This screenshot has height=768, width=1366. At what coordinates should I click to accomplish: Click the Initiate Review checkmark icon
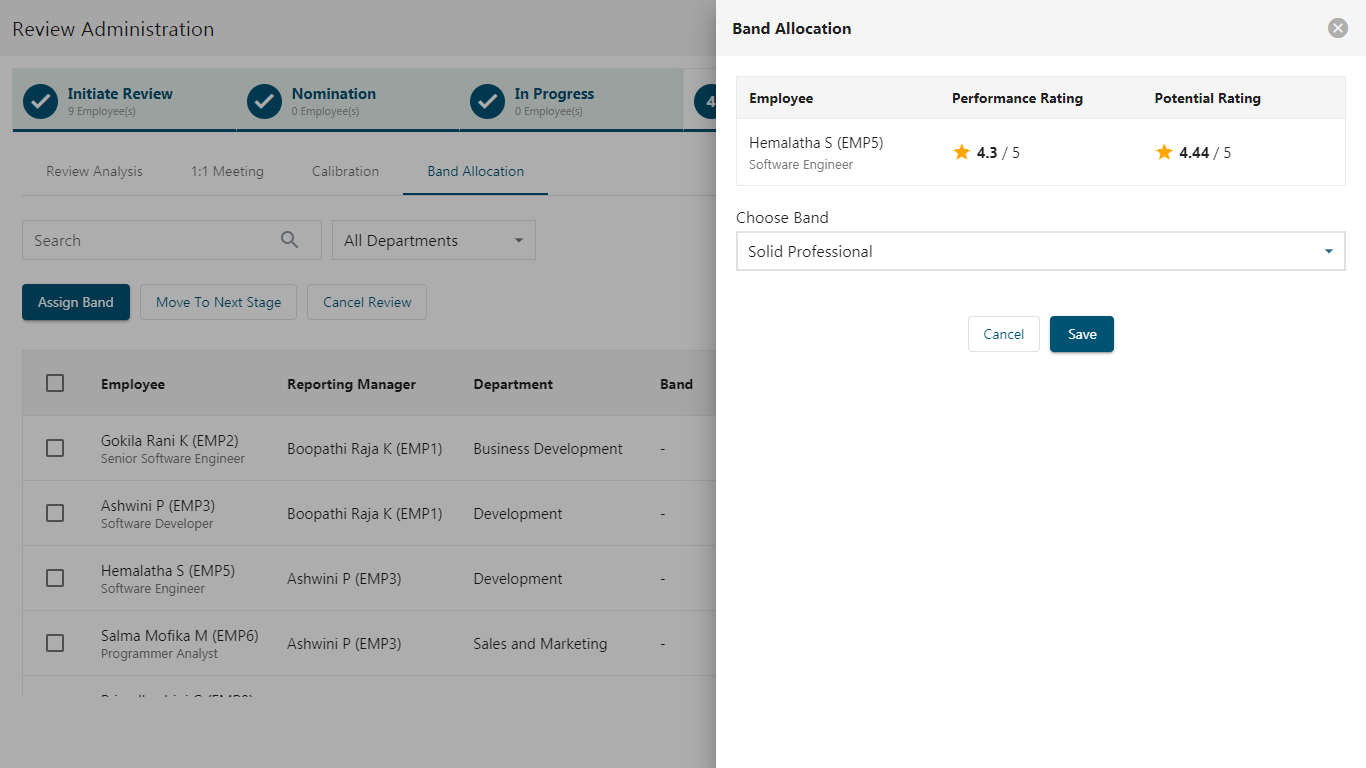click(x=40, y=101)
